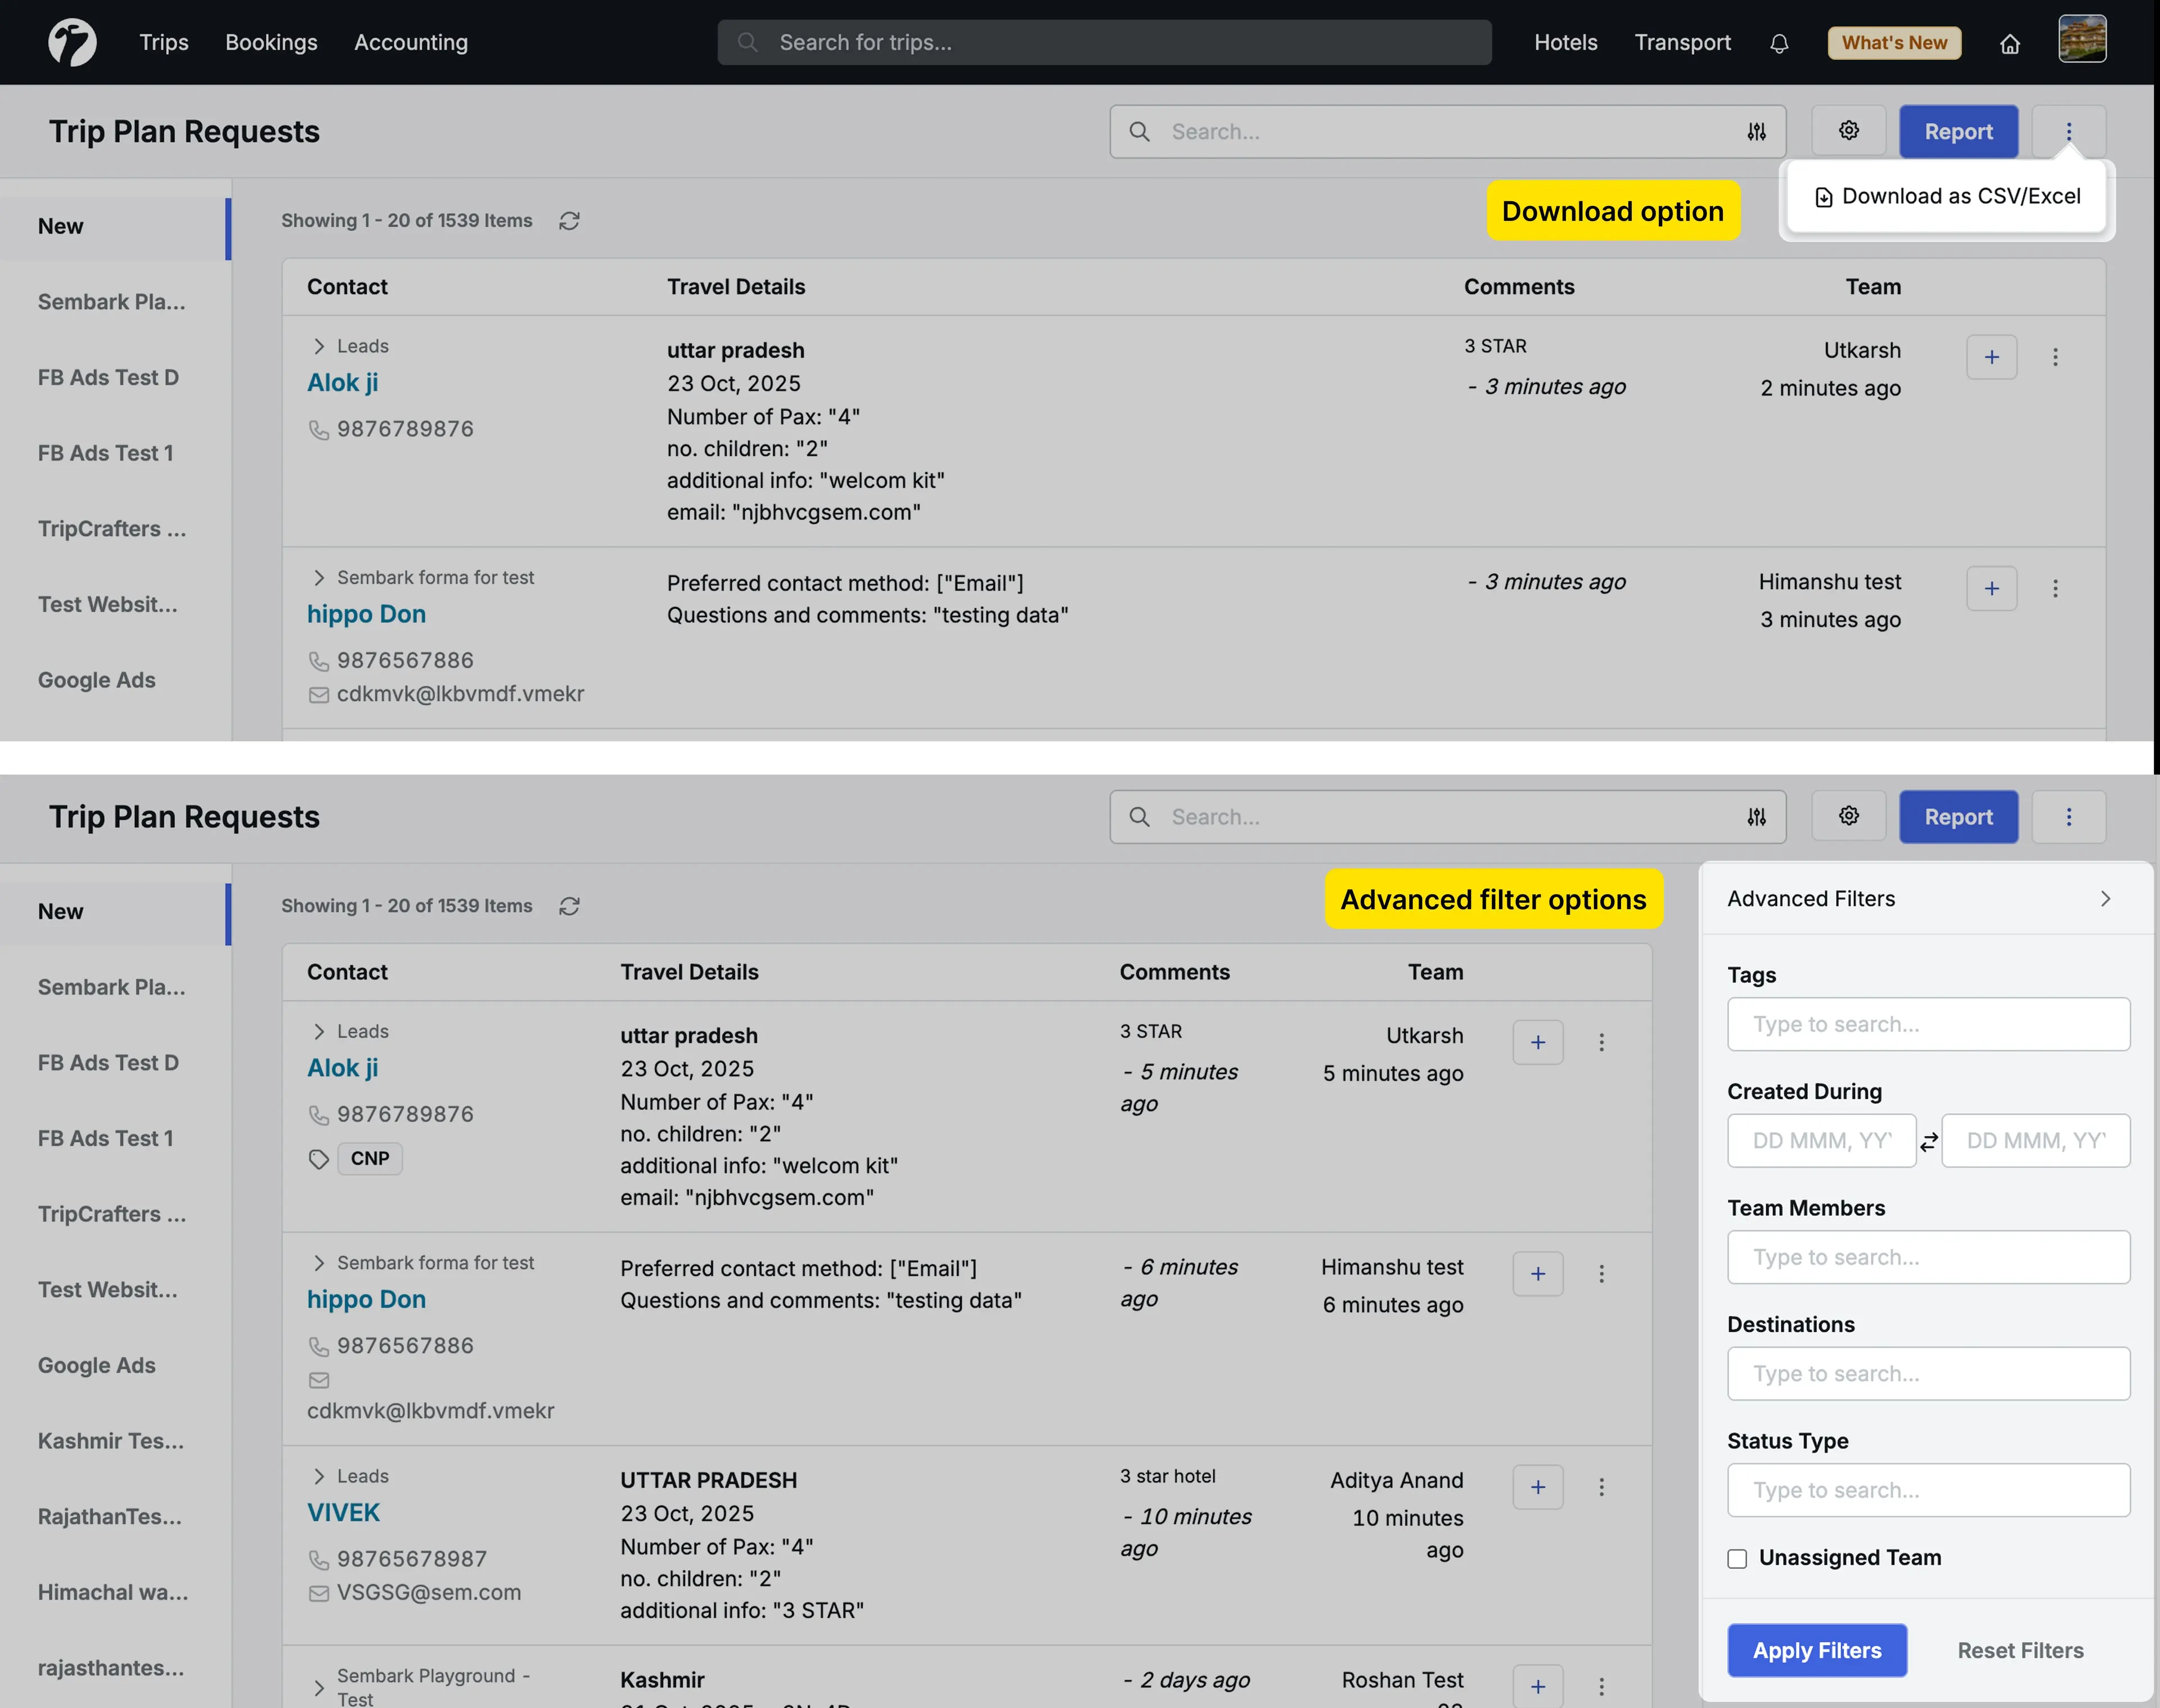The width and height of the screenshot is (2160, 1708).
Task: Open filter sliders icon in top search box
Action: coord(1756,131)
